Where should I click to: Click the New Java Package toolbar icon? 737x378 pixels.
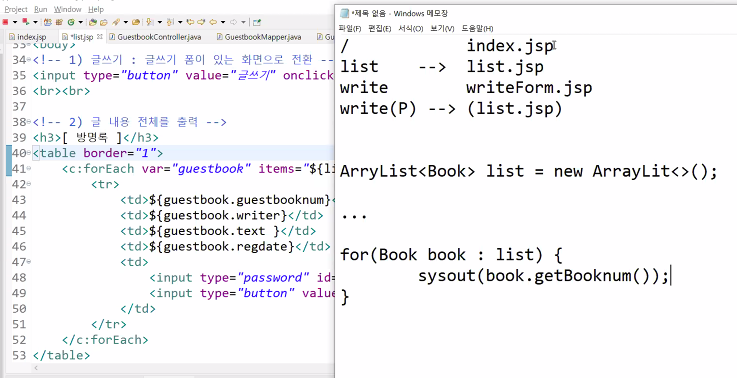coord(48,22)
